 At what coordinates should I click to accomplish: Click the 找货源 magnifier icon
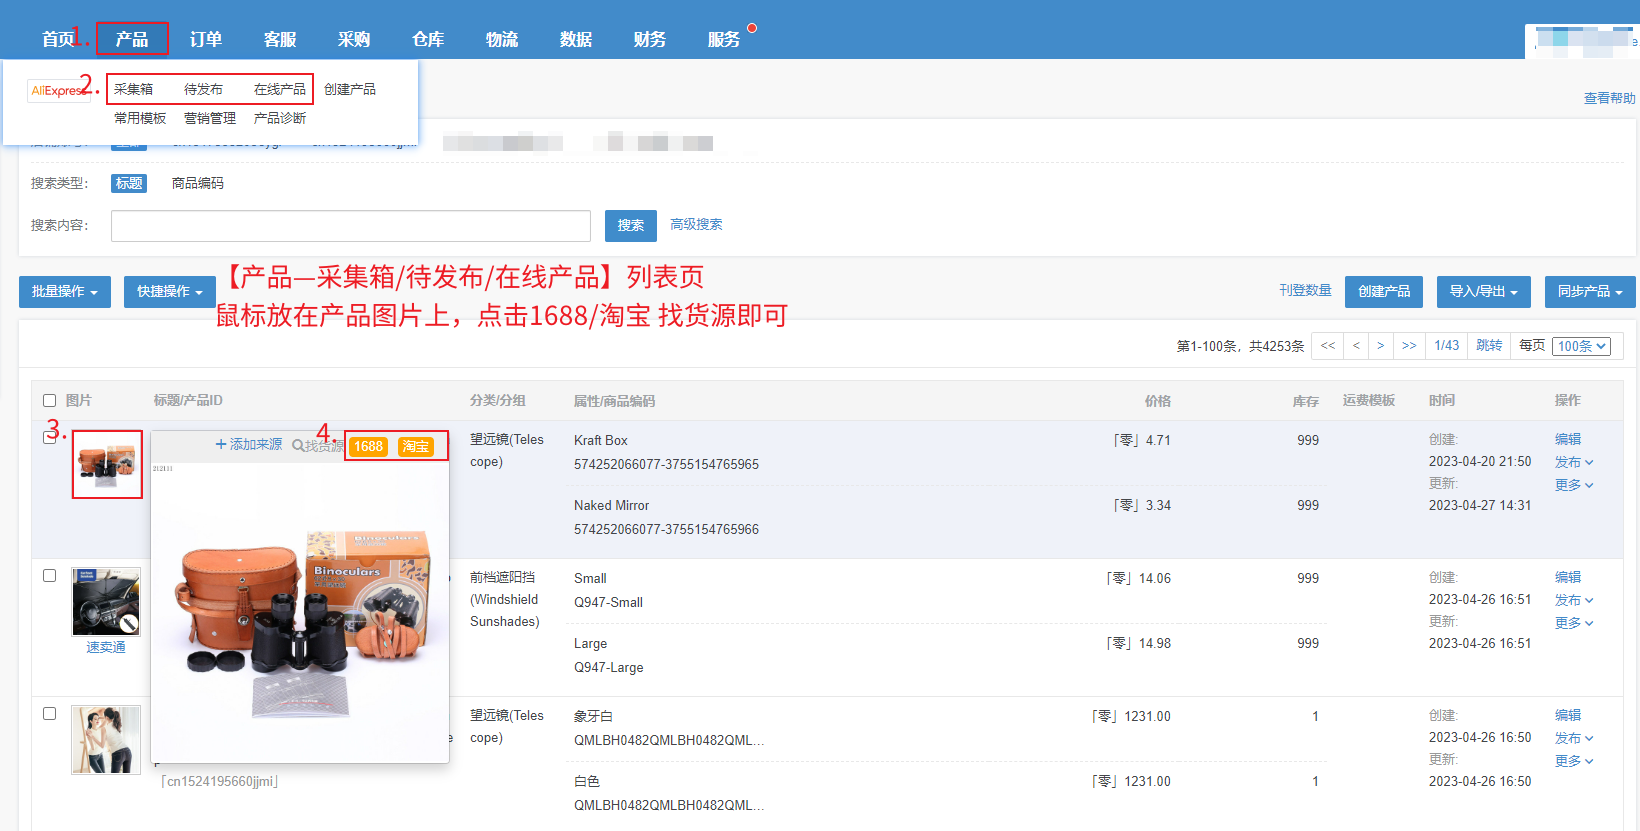click(298, 446)
